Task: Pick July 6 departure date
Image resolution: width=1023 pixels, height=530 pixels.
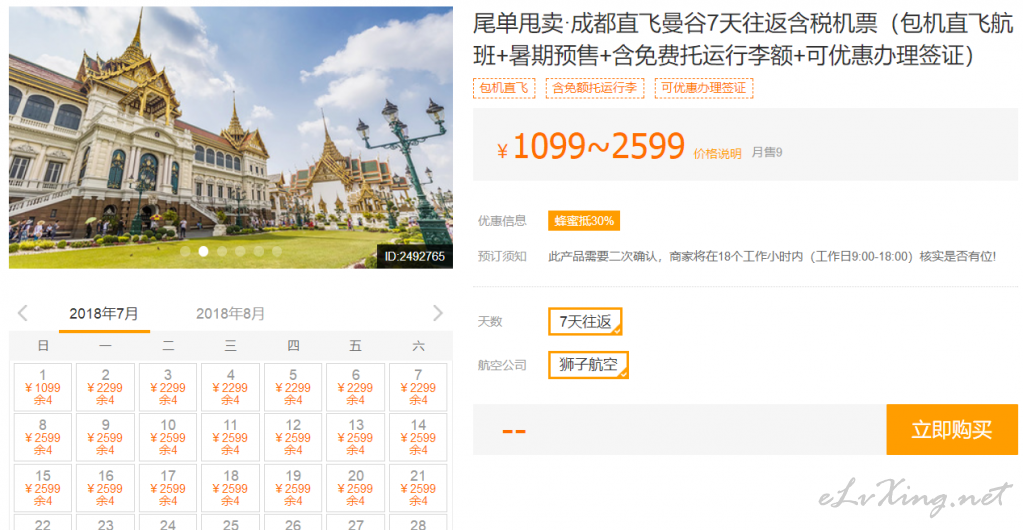Action: pyautogui.click(x=356, y=387)
